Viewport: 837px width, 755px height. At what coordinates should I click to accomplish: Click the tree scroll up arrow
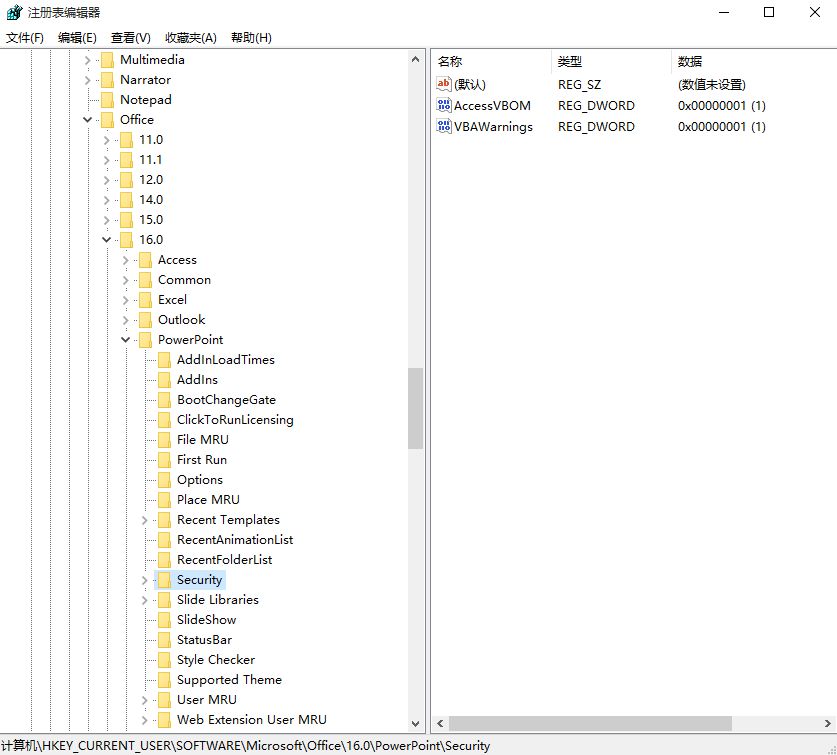pos(415,59)
